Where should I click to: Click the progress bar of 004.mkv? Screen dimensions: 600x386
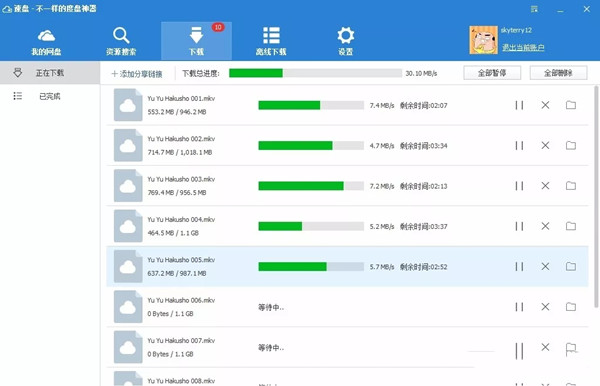tap(311, 226)
